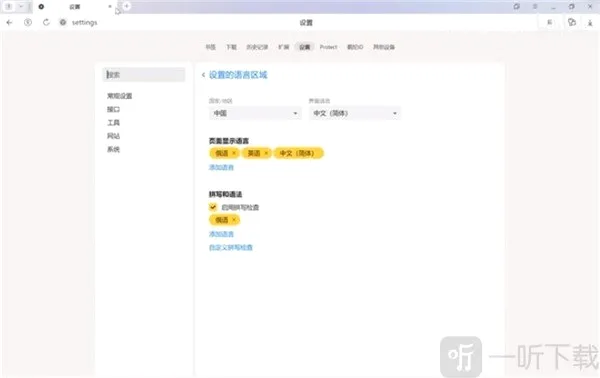
Task: Go back using the browser back arrow
Action: pos(10,23)
